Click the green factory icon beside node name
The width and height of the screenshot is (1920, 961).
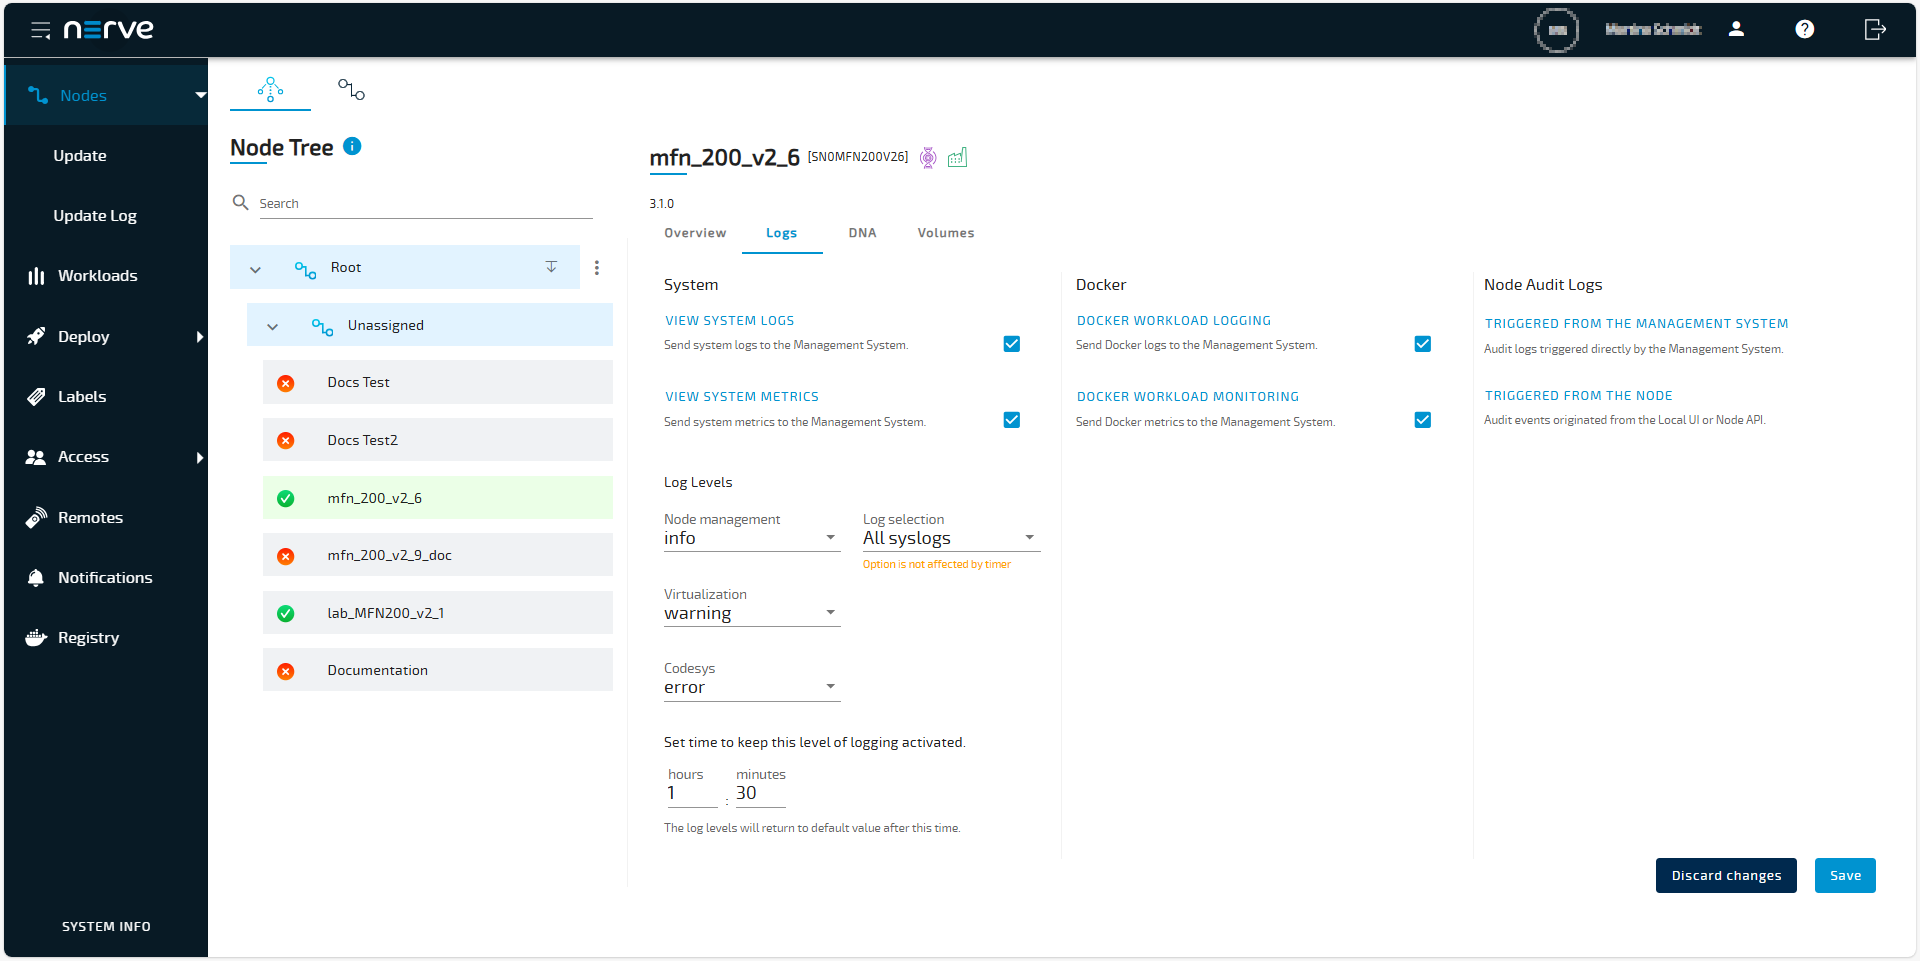pos(958,158)
